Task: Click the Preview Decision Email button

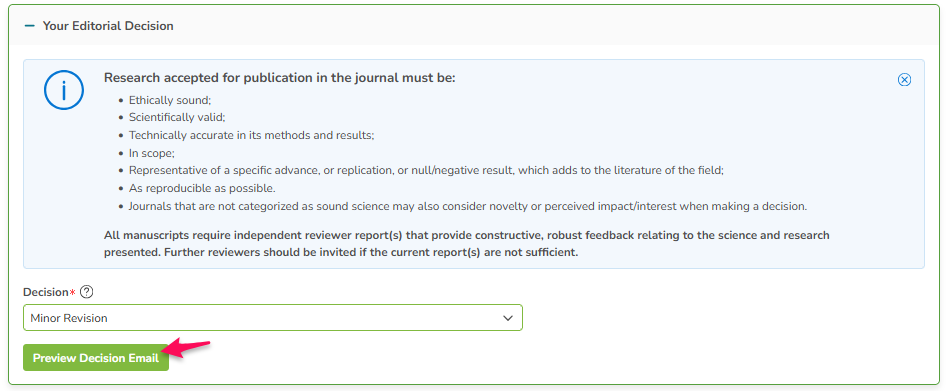Action: pyautogui.click(x=96, y=358)
